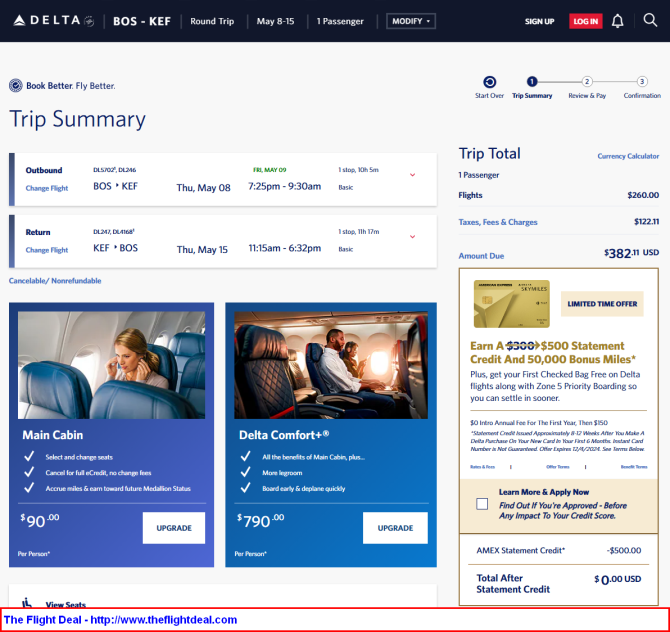The width and height of the screenshot is (670, 632).
Task: Open Taxes, Fees & Charges link
Action: coord(498,222)
